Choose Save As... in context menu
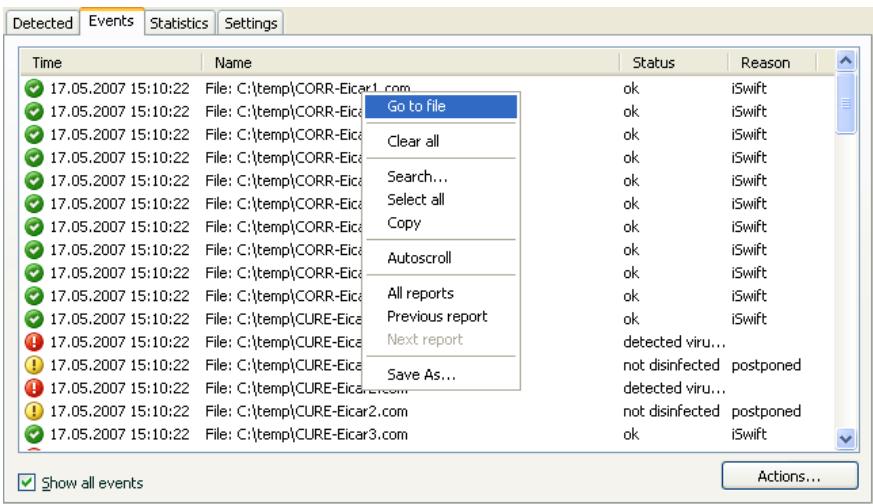 441,374
